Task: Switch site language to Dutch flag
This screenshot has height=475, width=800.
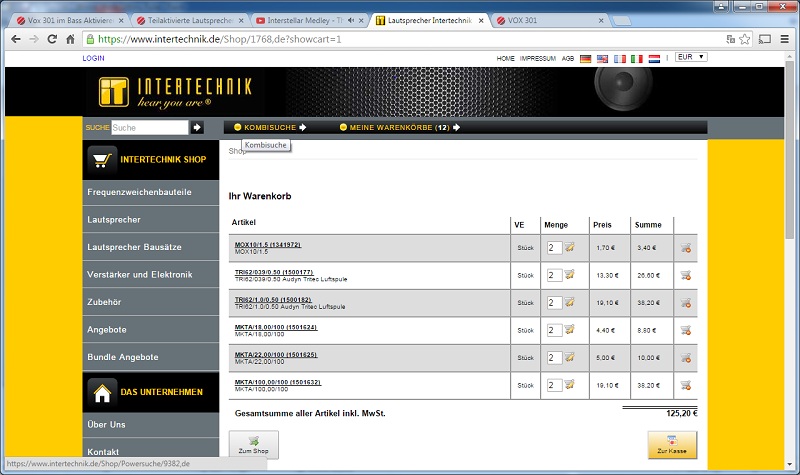Action: pos(654,59)
